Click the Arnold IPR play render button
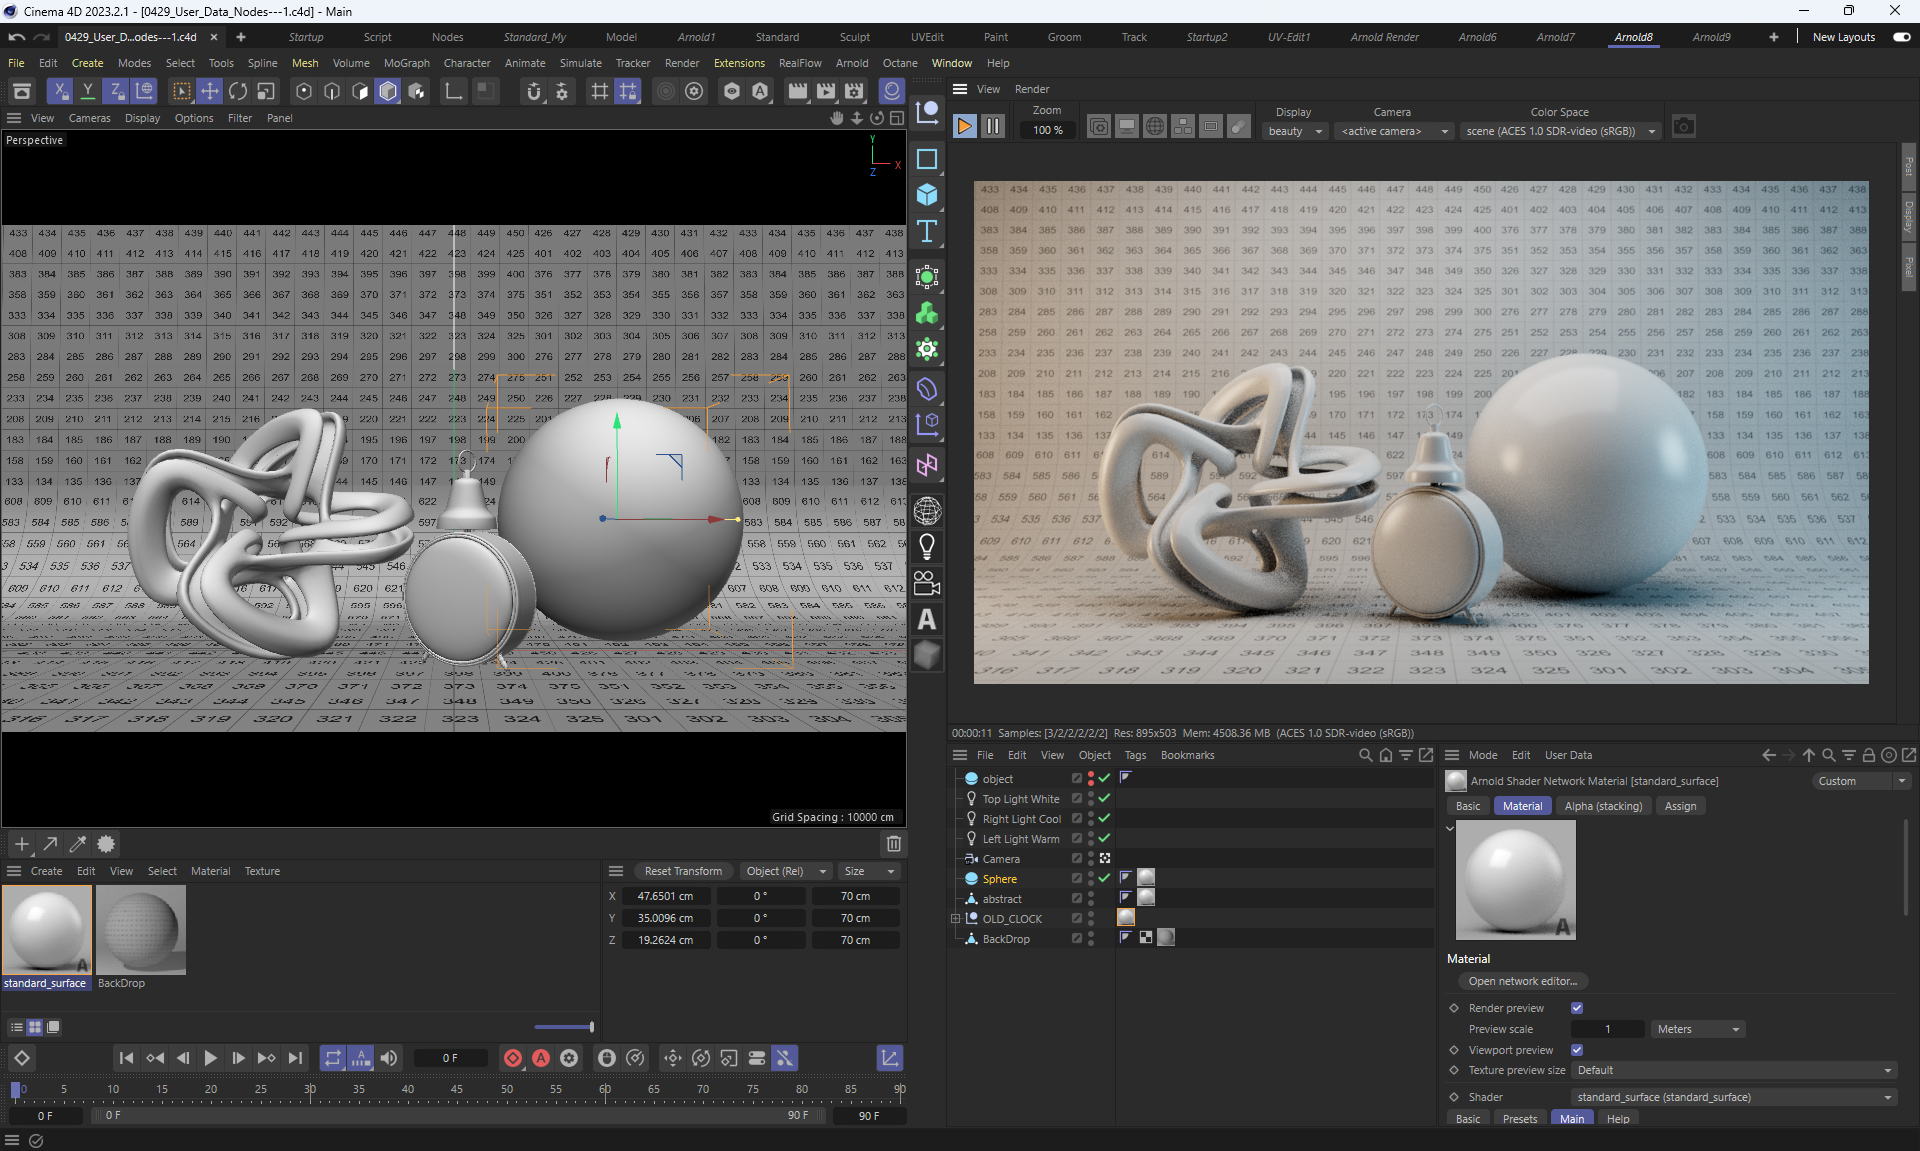Viewport: 1920px width, 1151px height. [964, 127]
